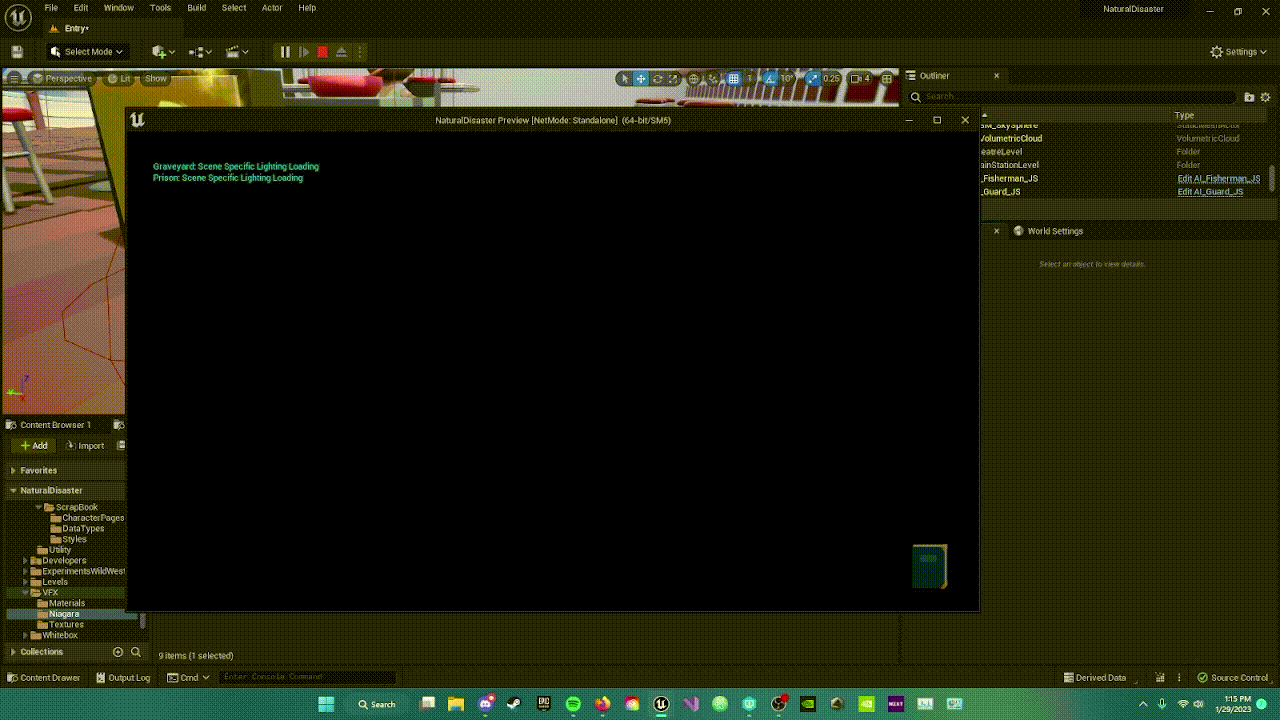Toggle rotation snapping angle icon
1280x720 pixels.
(771, 78)
